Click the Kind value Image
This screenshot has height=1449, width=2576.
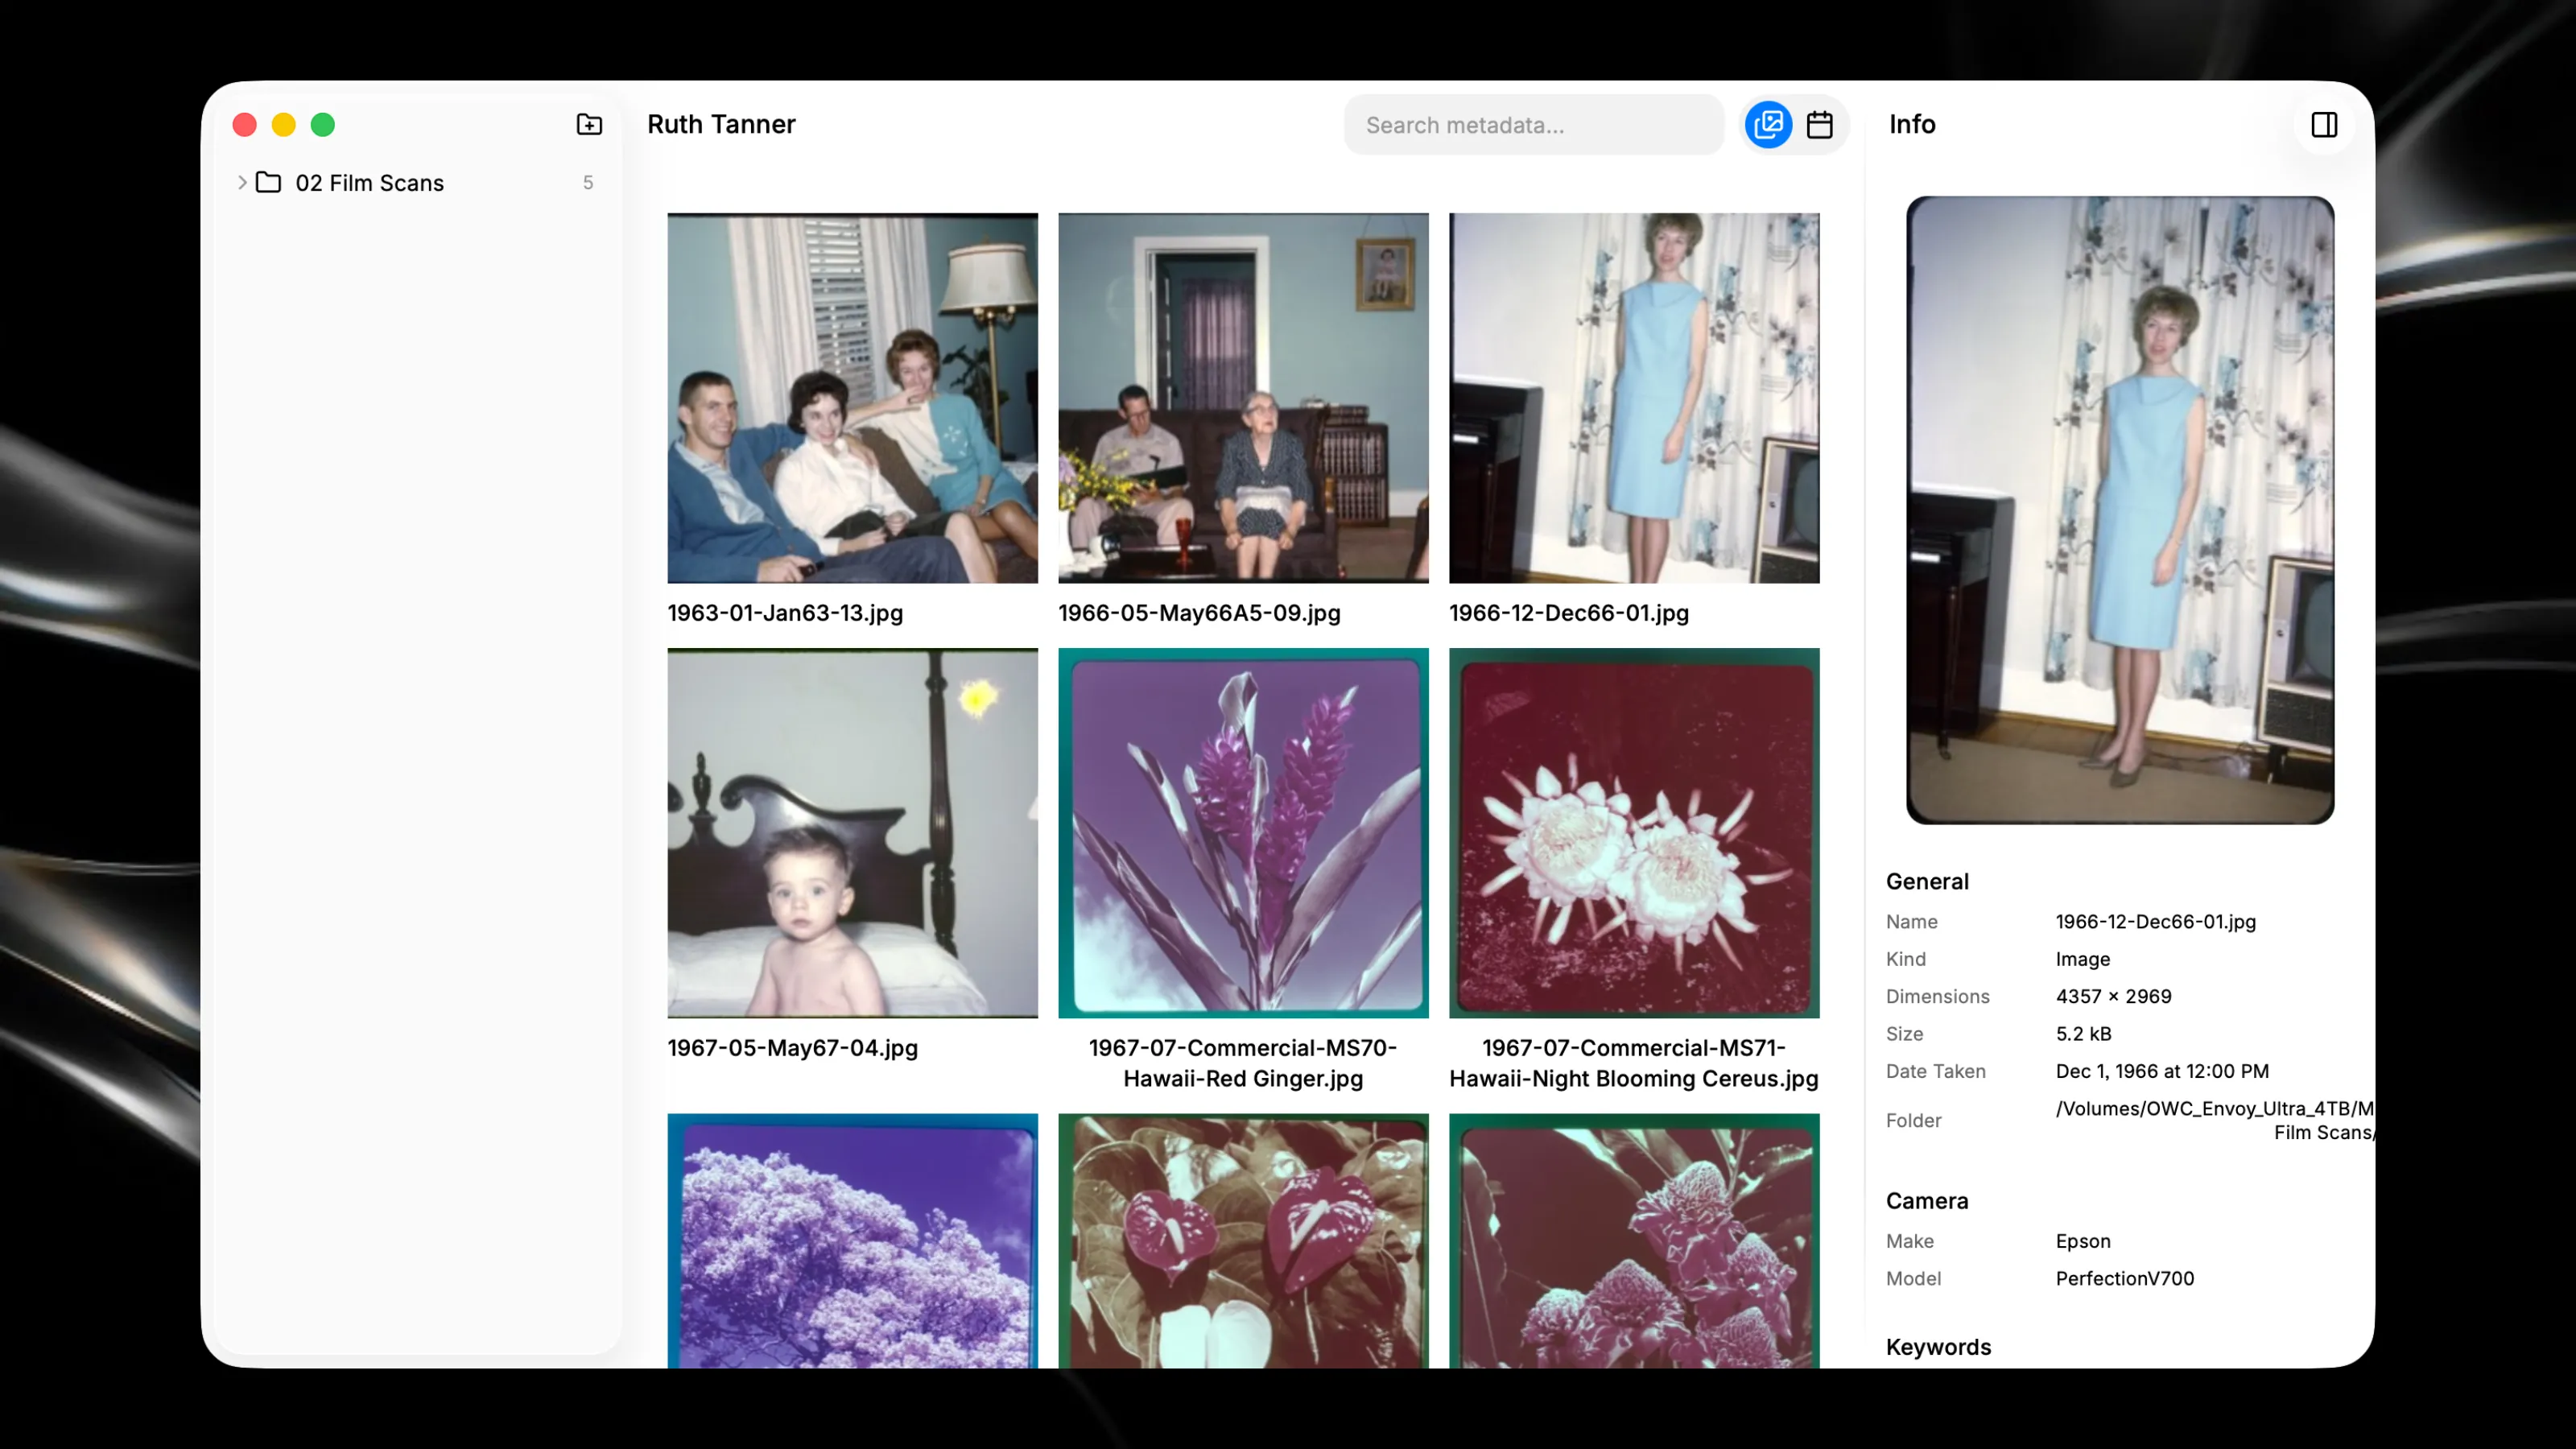pos(2082,959)
